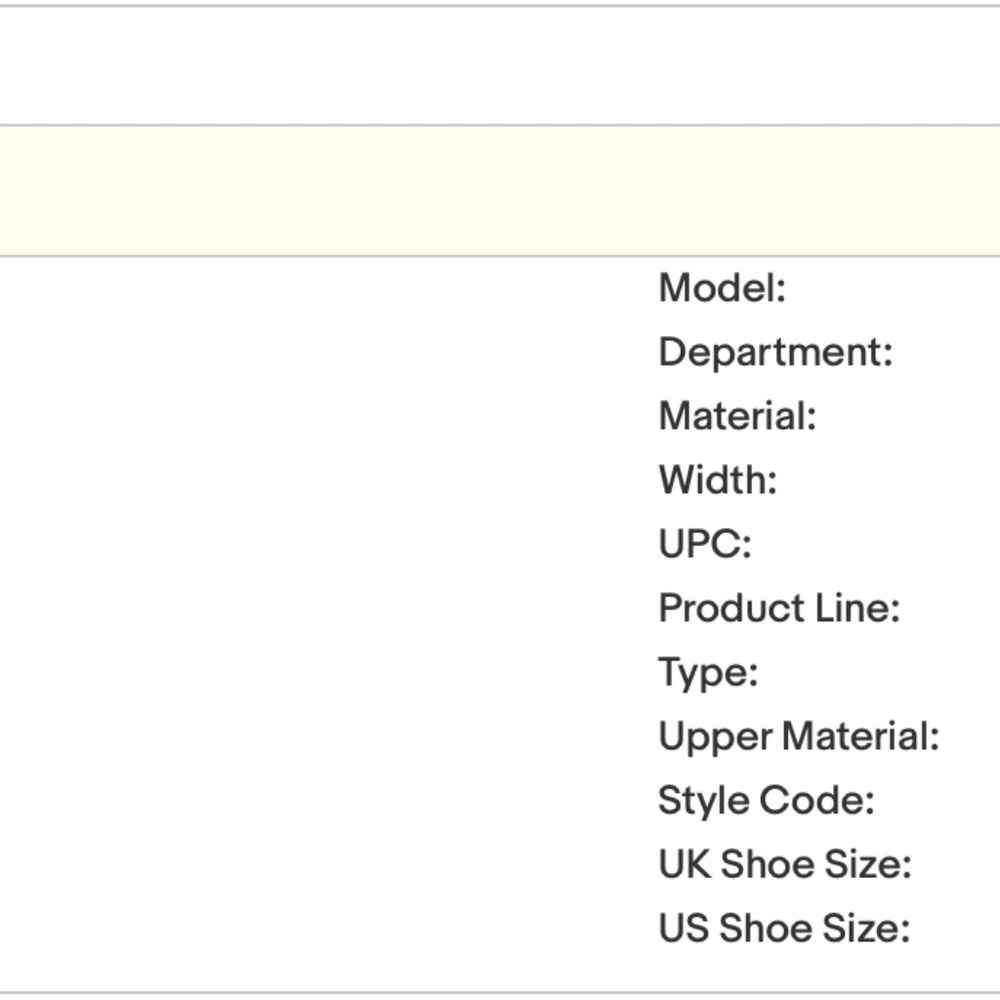Click the yellow banner's bottom border line

[x=500, y=256]
